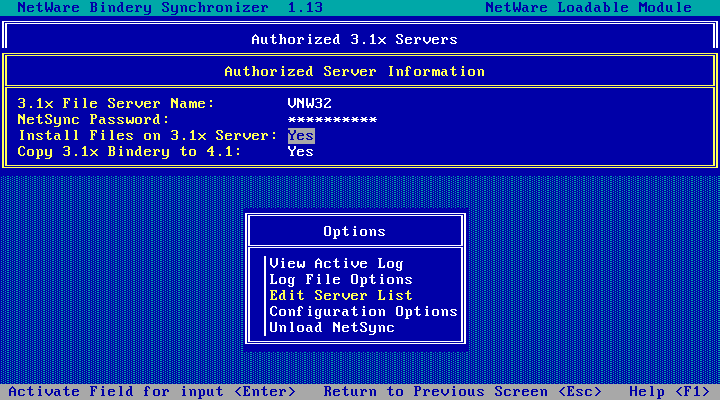Click the 3.1x File Server Name label
Viewport: 720px width, 400px height.
[x=116, y=103]
